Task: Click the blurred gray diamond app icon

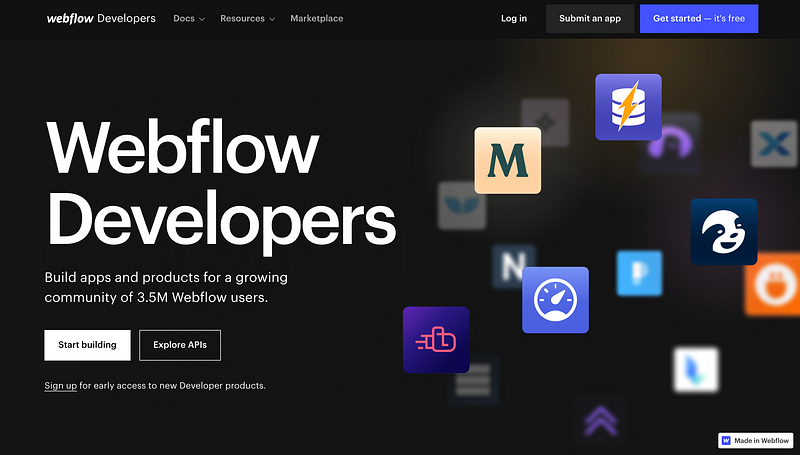Action: click(545, 122)
